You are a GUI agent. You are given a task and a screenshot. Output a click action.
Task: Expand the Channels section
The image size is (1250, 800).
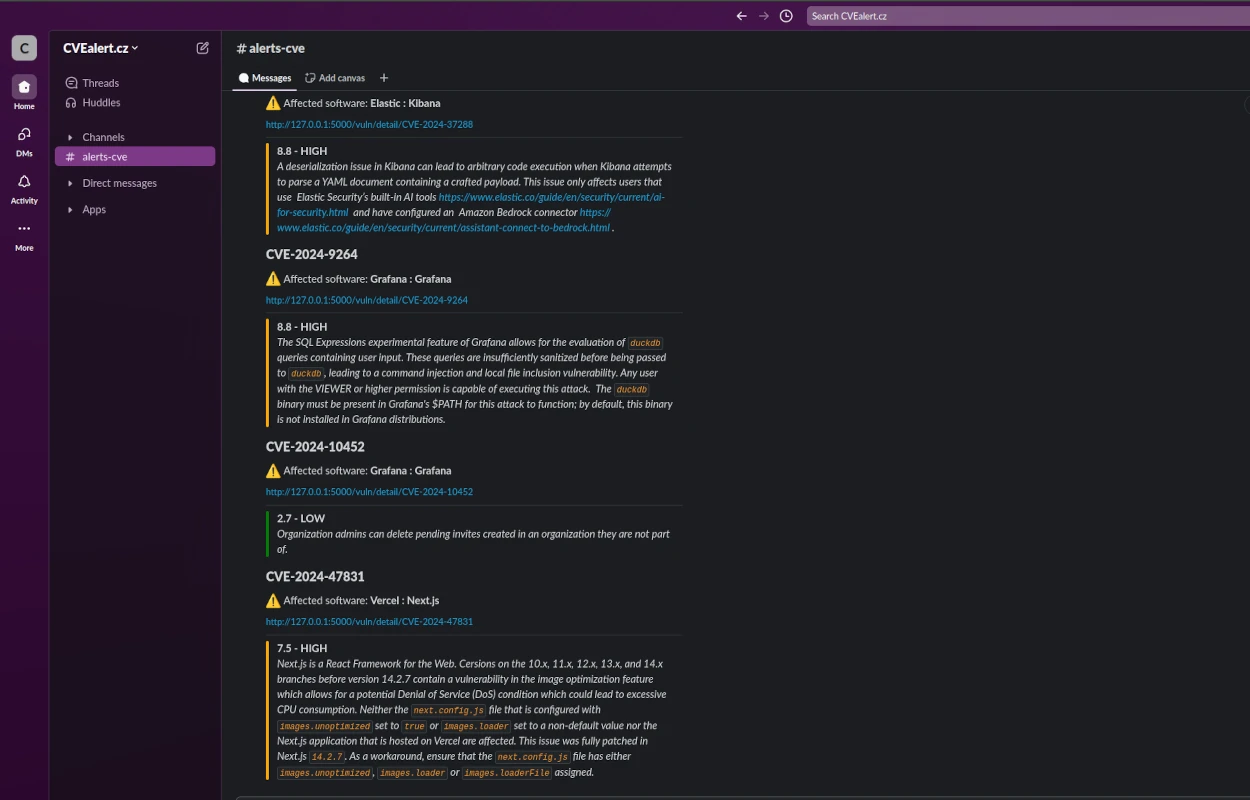point(69,137)
